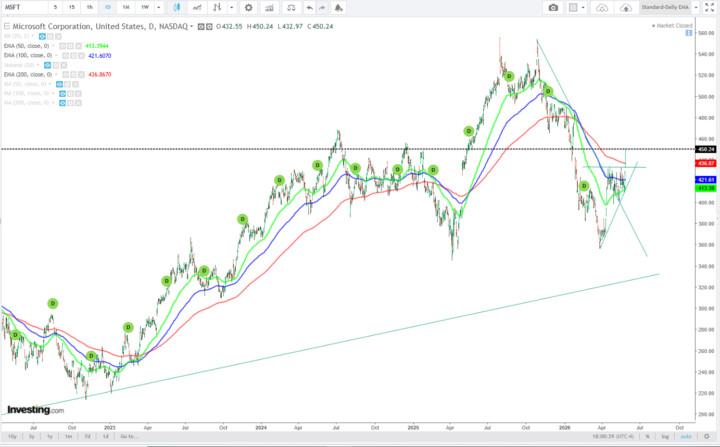Screen dimensions: 720x447
Task: Select the bar chart style icon
Action: coord(217,7)
